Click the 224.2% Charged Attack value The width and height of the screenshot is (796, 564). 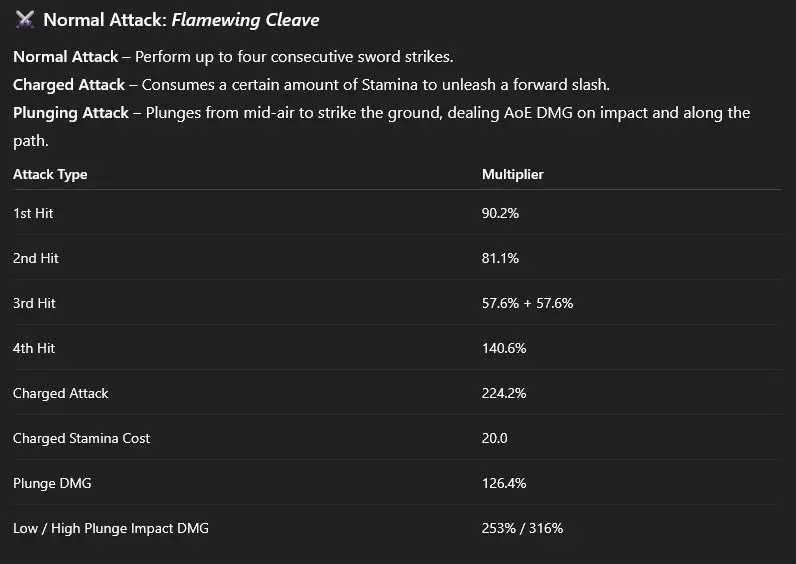coord(504,393)
